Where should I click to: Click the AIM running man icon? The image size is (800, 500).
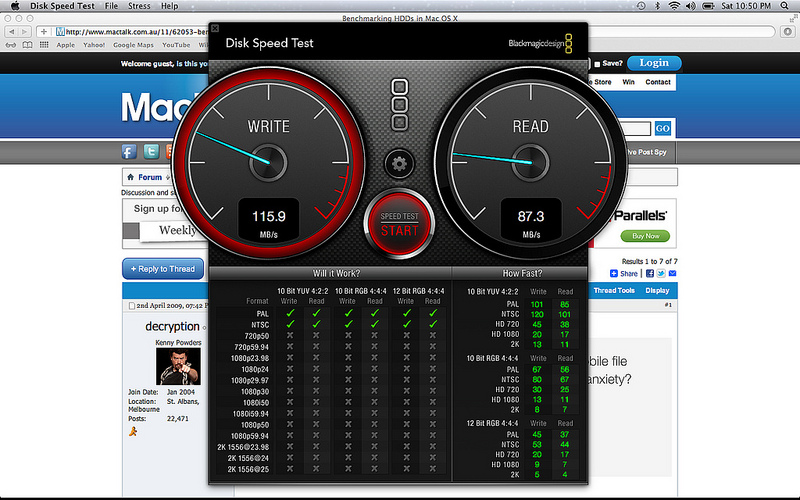(x=133, y=432)
